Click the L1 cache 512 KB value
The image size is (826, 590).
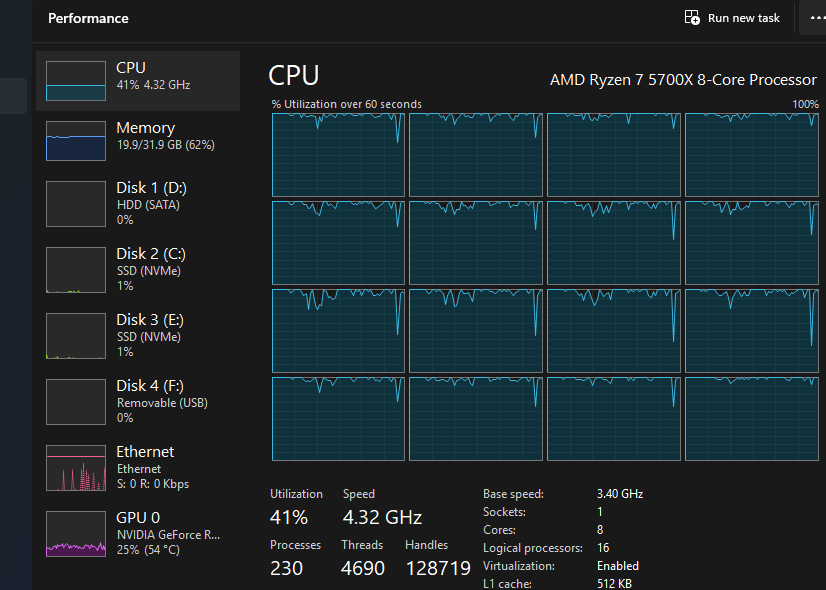[x=614, y=583]
